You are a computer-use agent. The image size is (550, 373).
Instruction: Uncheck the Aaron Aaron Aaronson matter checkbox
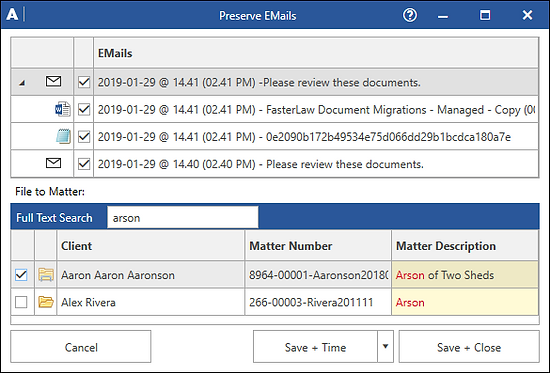coord(21,275)
